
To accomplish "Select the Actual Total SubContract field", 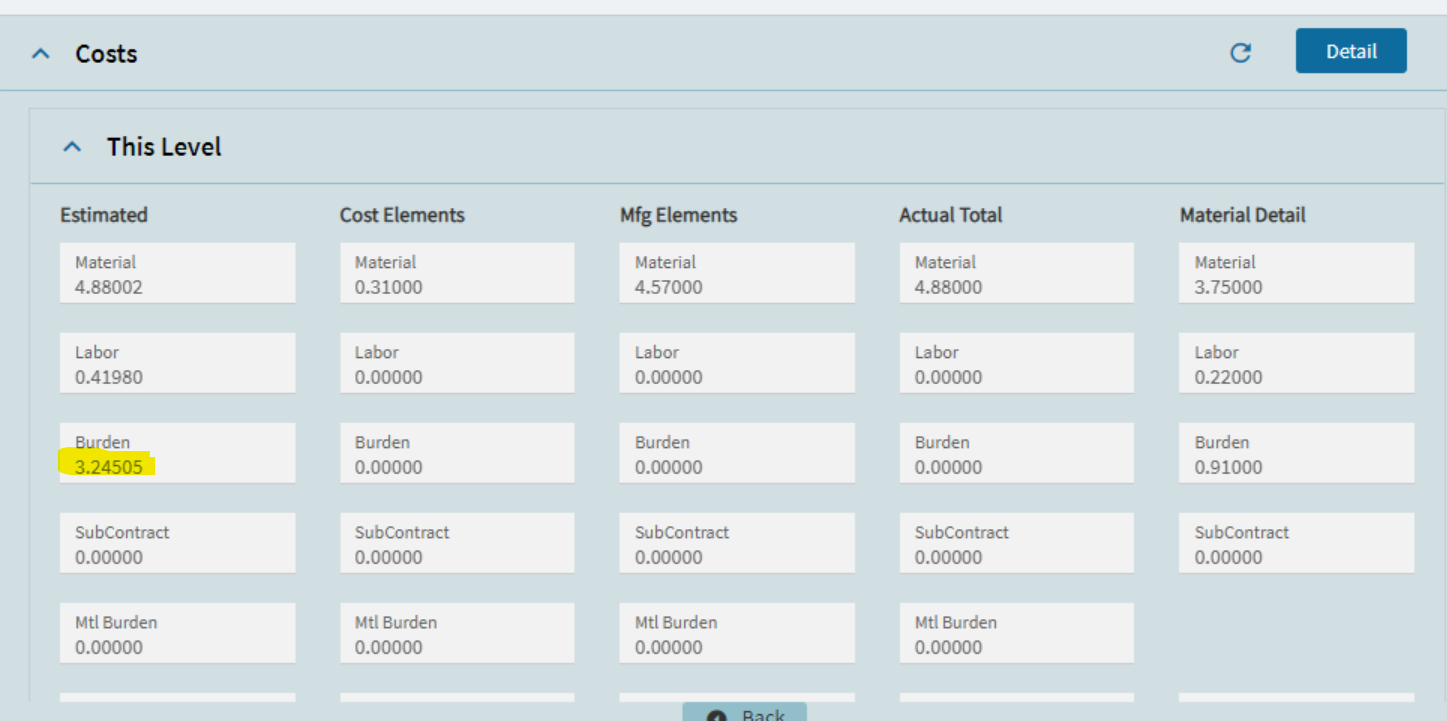I will (x=1017, y=543).
